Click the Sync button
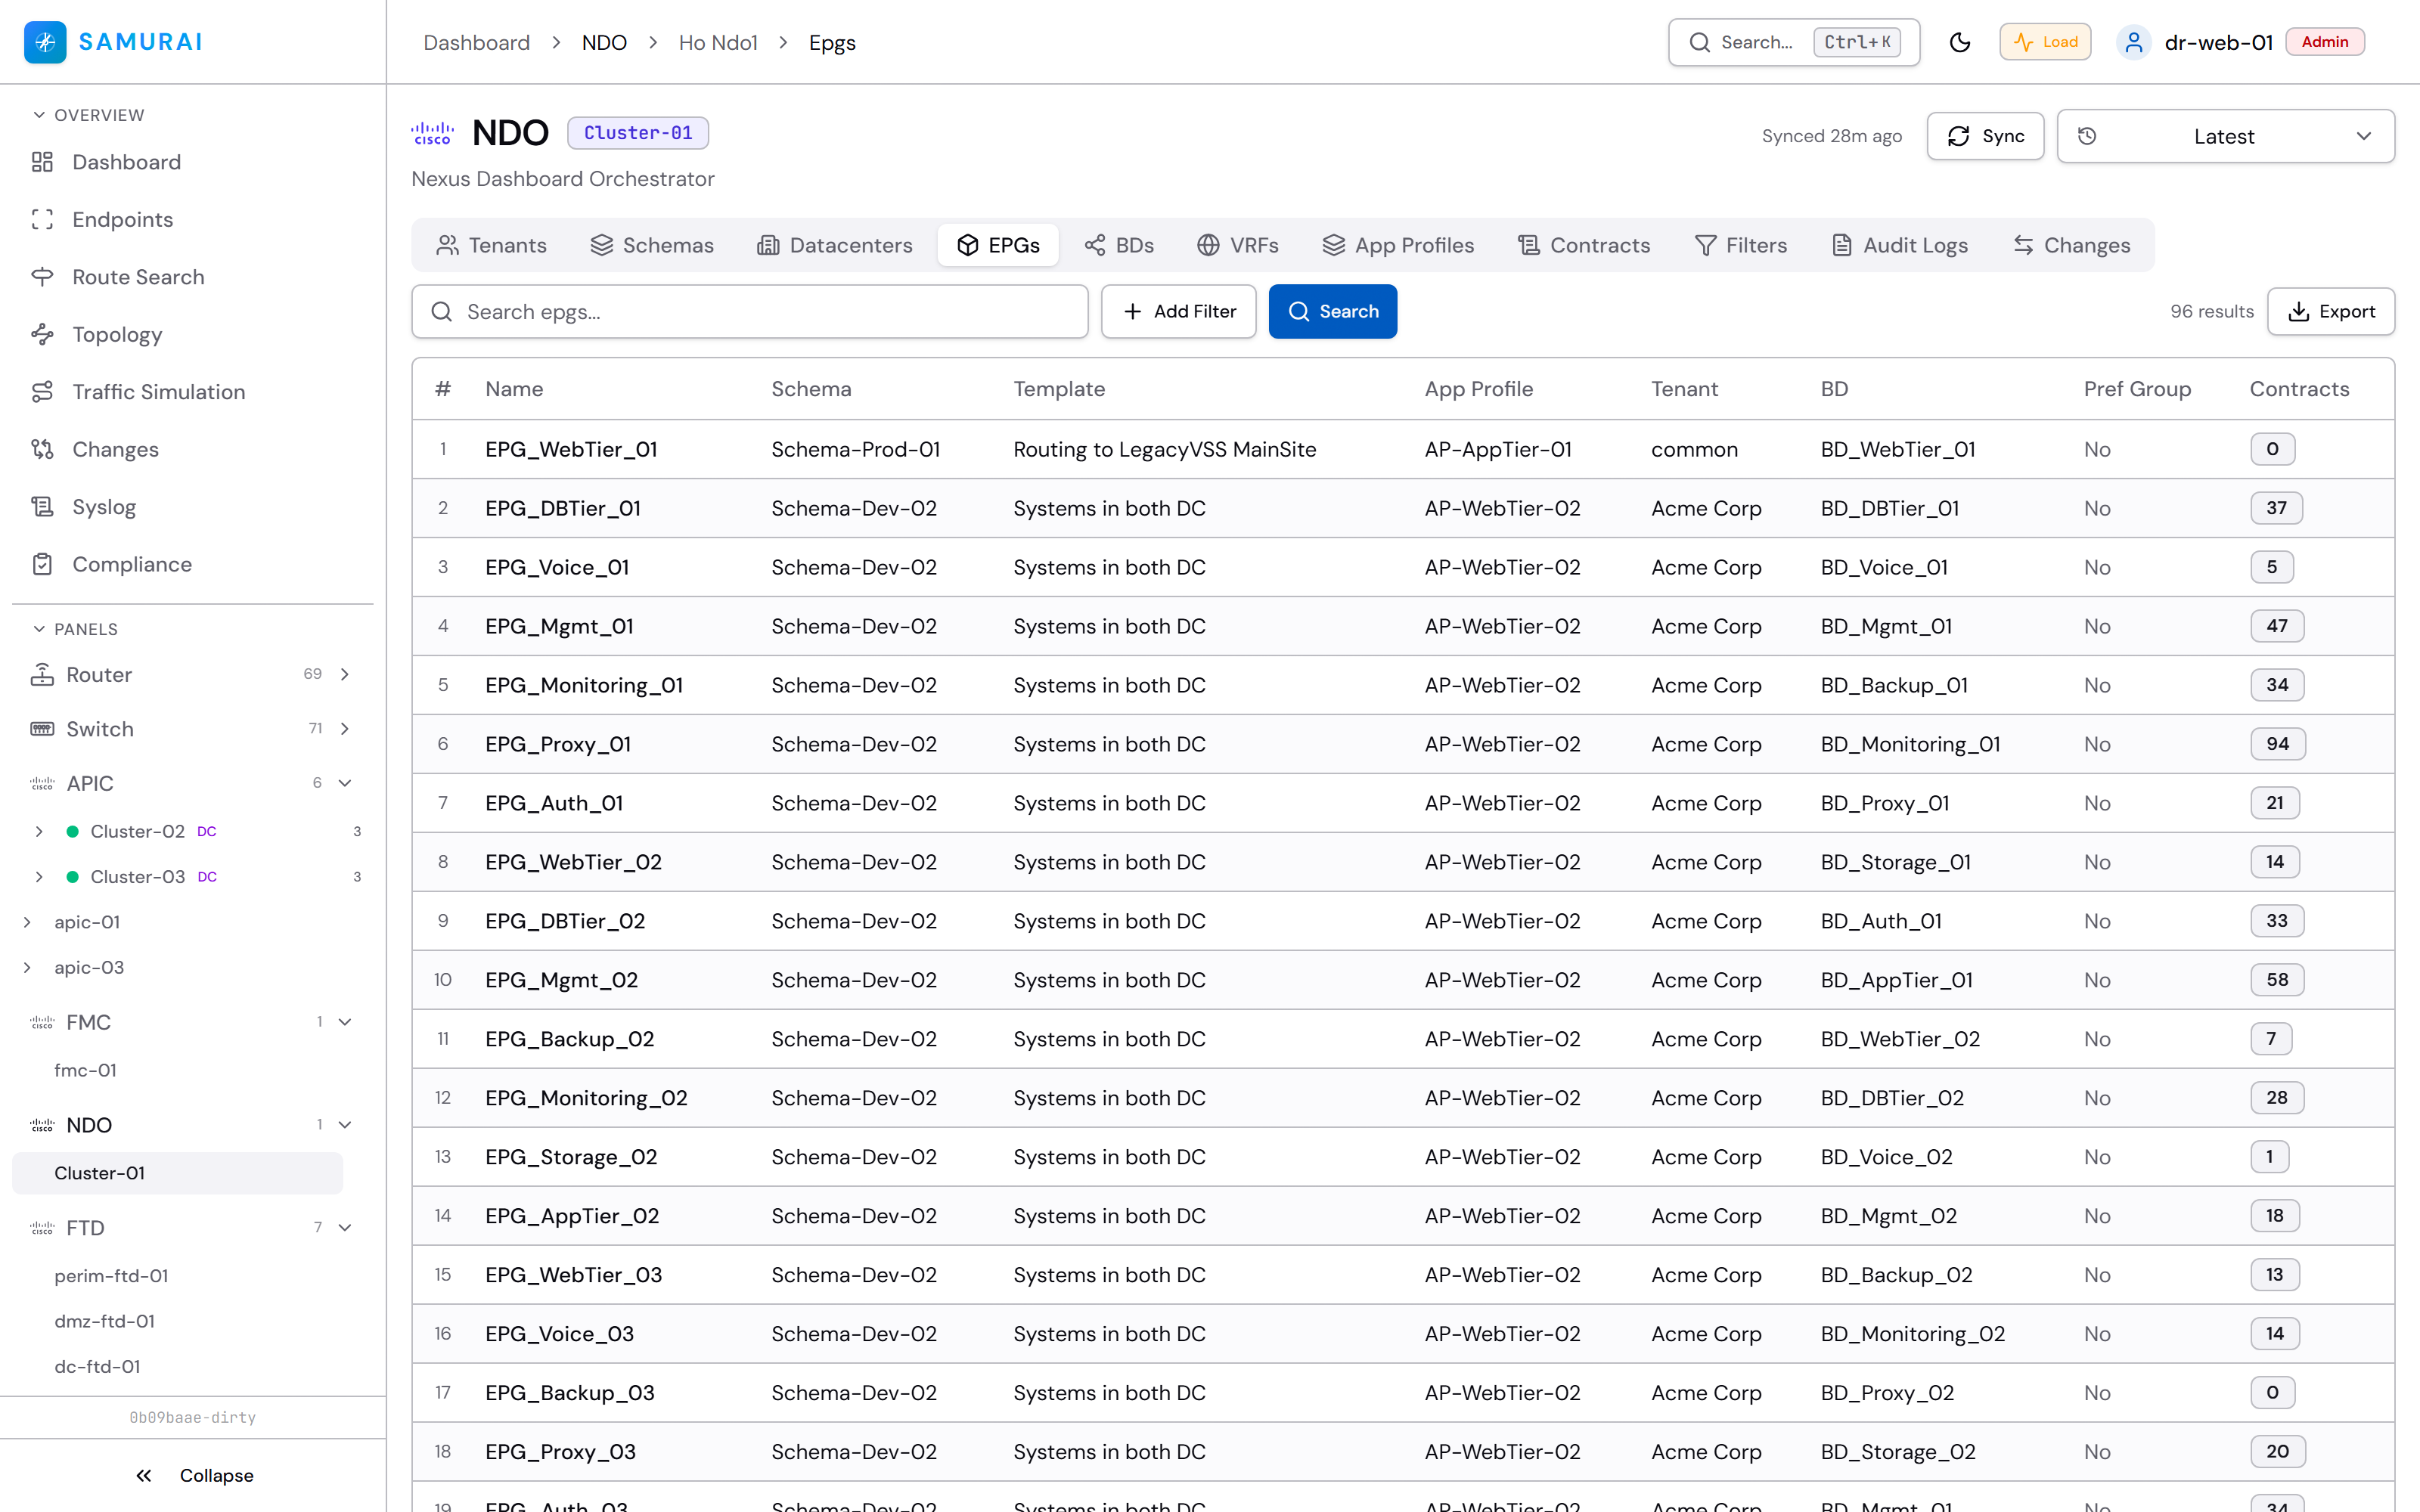 [x=1985, y=136]
